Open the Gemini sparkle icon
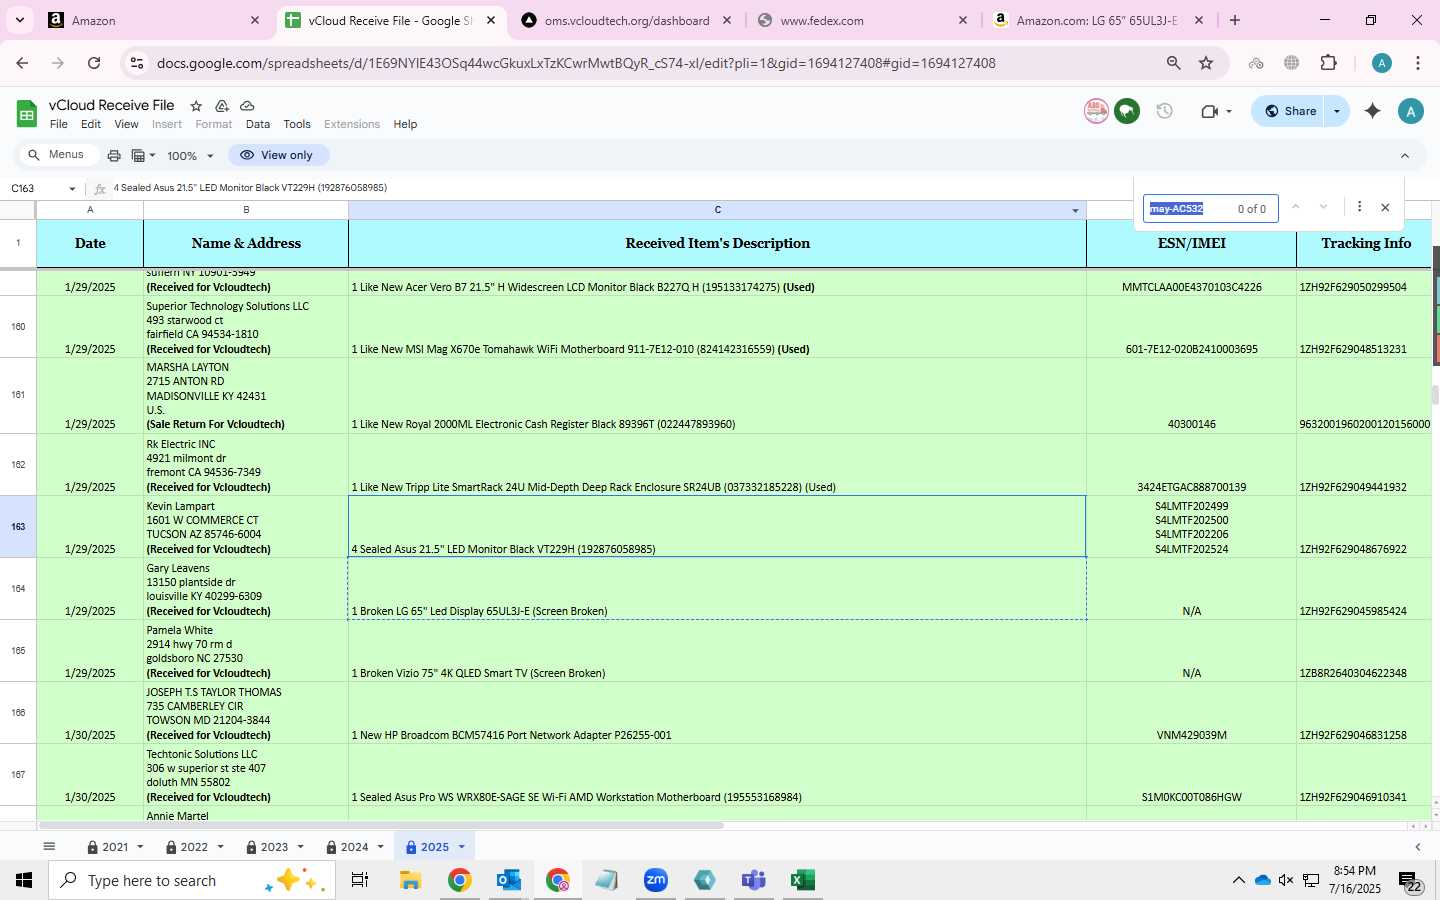This screenshot has width=1440, height=900. click(x=1372, y=111)
